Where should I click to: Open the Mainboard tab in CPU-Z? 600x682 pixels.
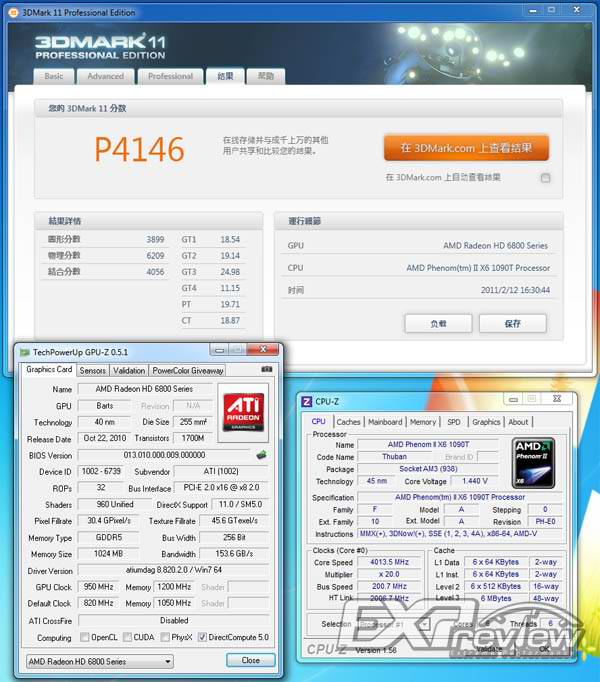385,422
